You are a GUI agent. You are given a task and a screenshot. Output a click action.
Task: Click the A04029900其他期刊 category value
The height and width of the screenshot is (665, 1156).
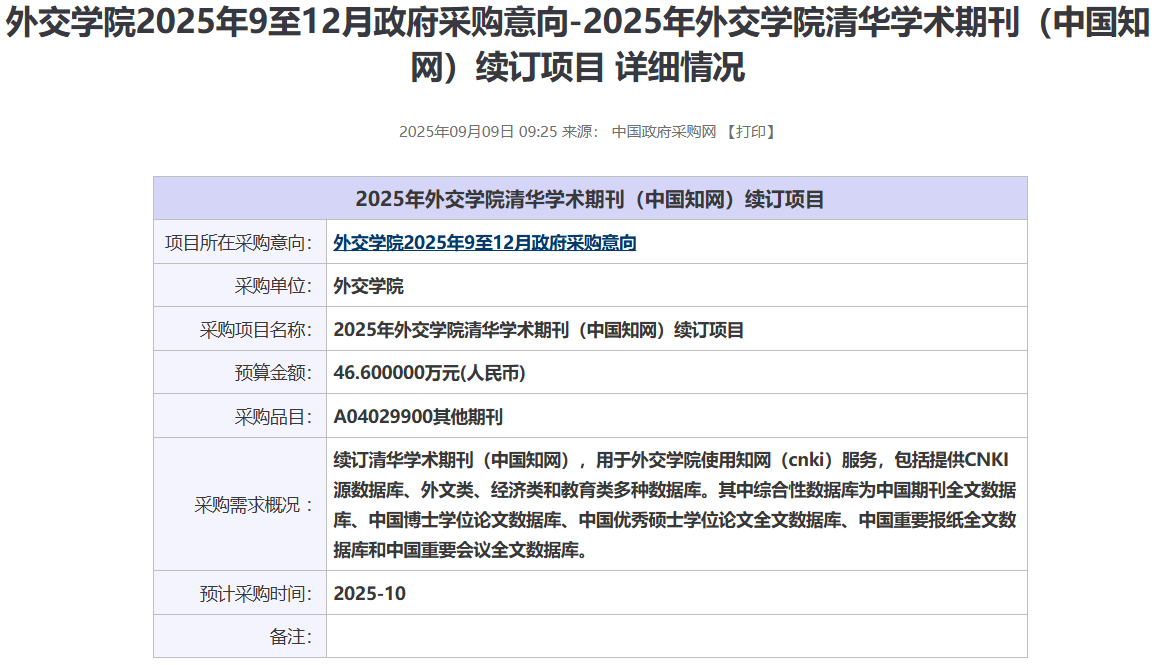(x=418, y=417)
